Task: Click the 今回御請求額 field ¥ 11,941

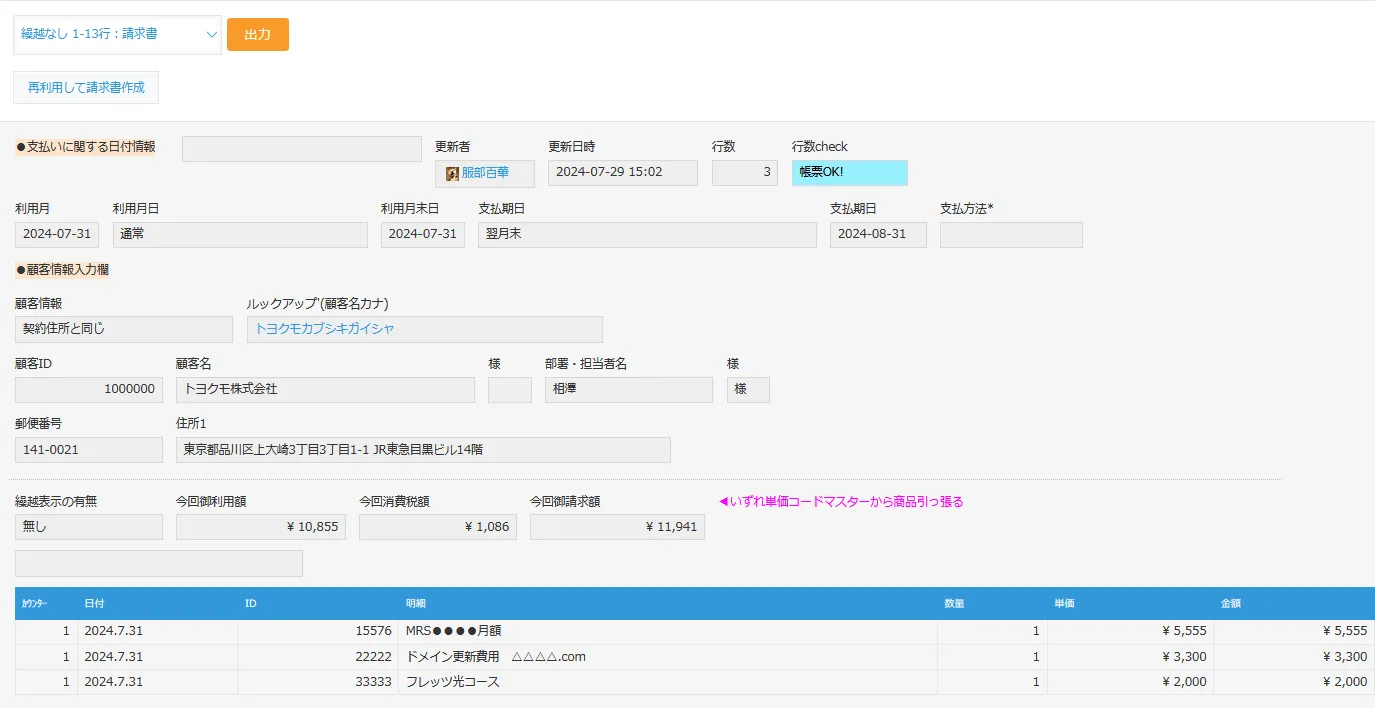Action: click(x=616, y=527)
